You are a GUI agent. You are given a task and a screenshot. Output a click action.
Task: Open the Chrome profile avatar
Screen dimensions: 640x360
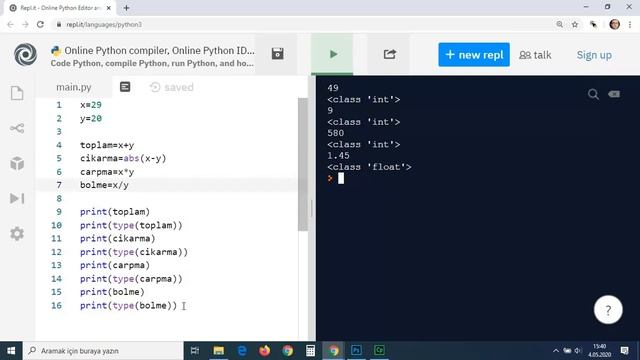pos(614,24)
